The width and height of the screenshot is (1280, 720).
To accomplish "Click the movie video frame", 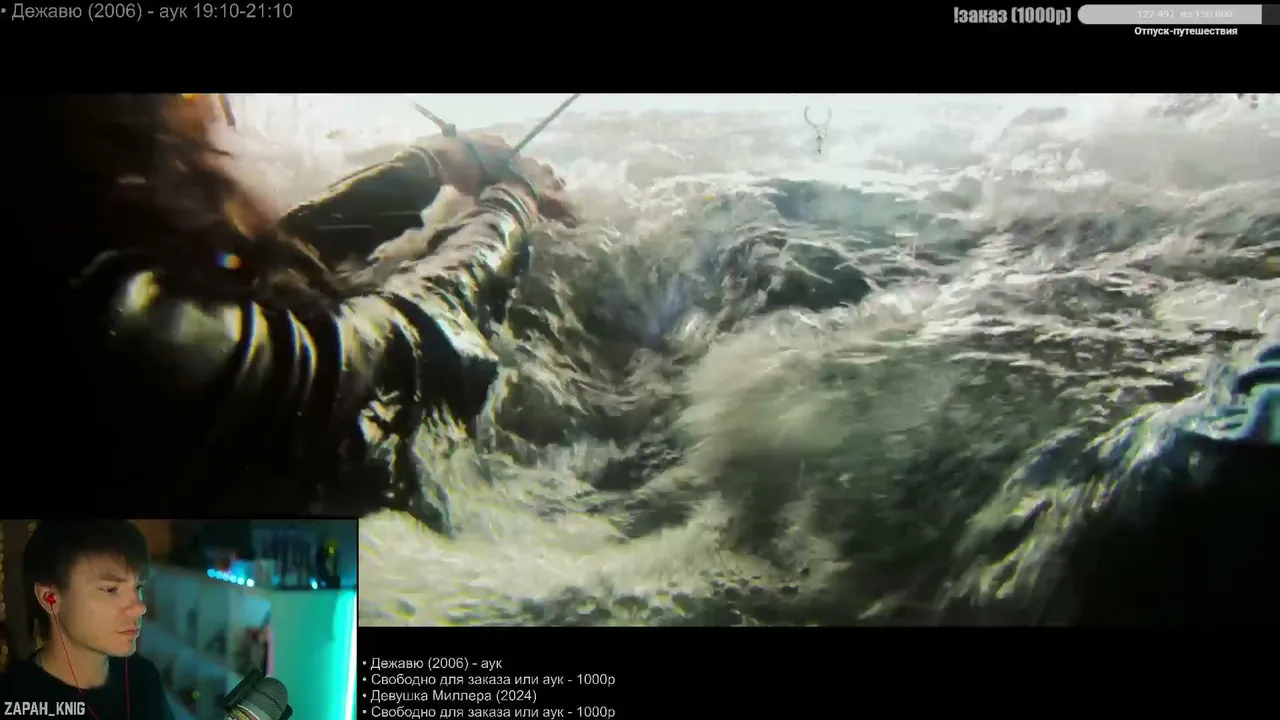I will pyautogui.click(x=640, y=360).
